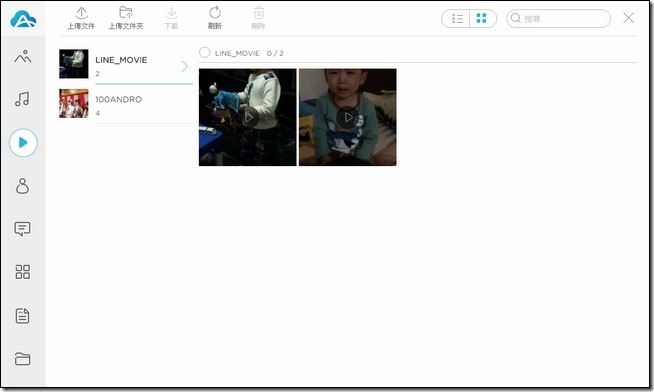Play the video with blue toy figure
This screenshot has width=654, height=392.
click(x=248, y=117)
